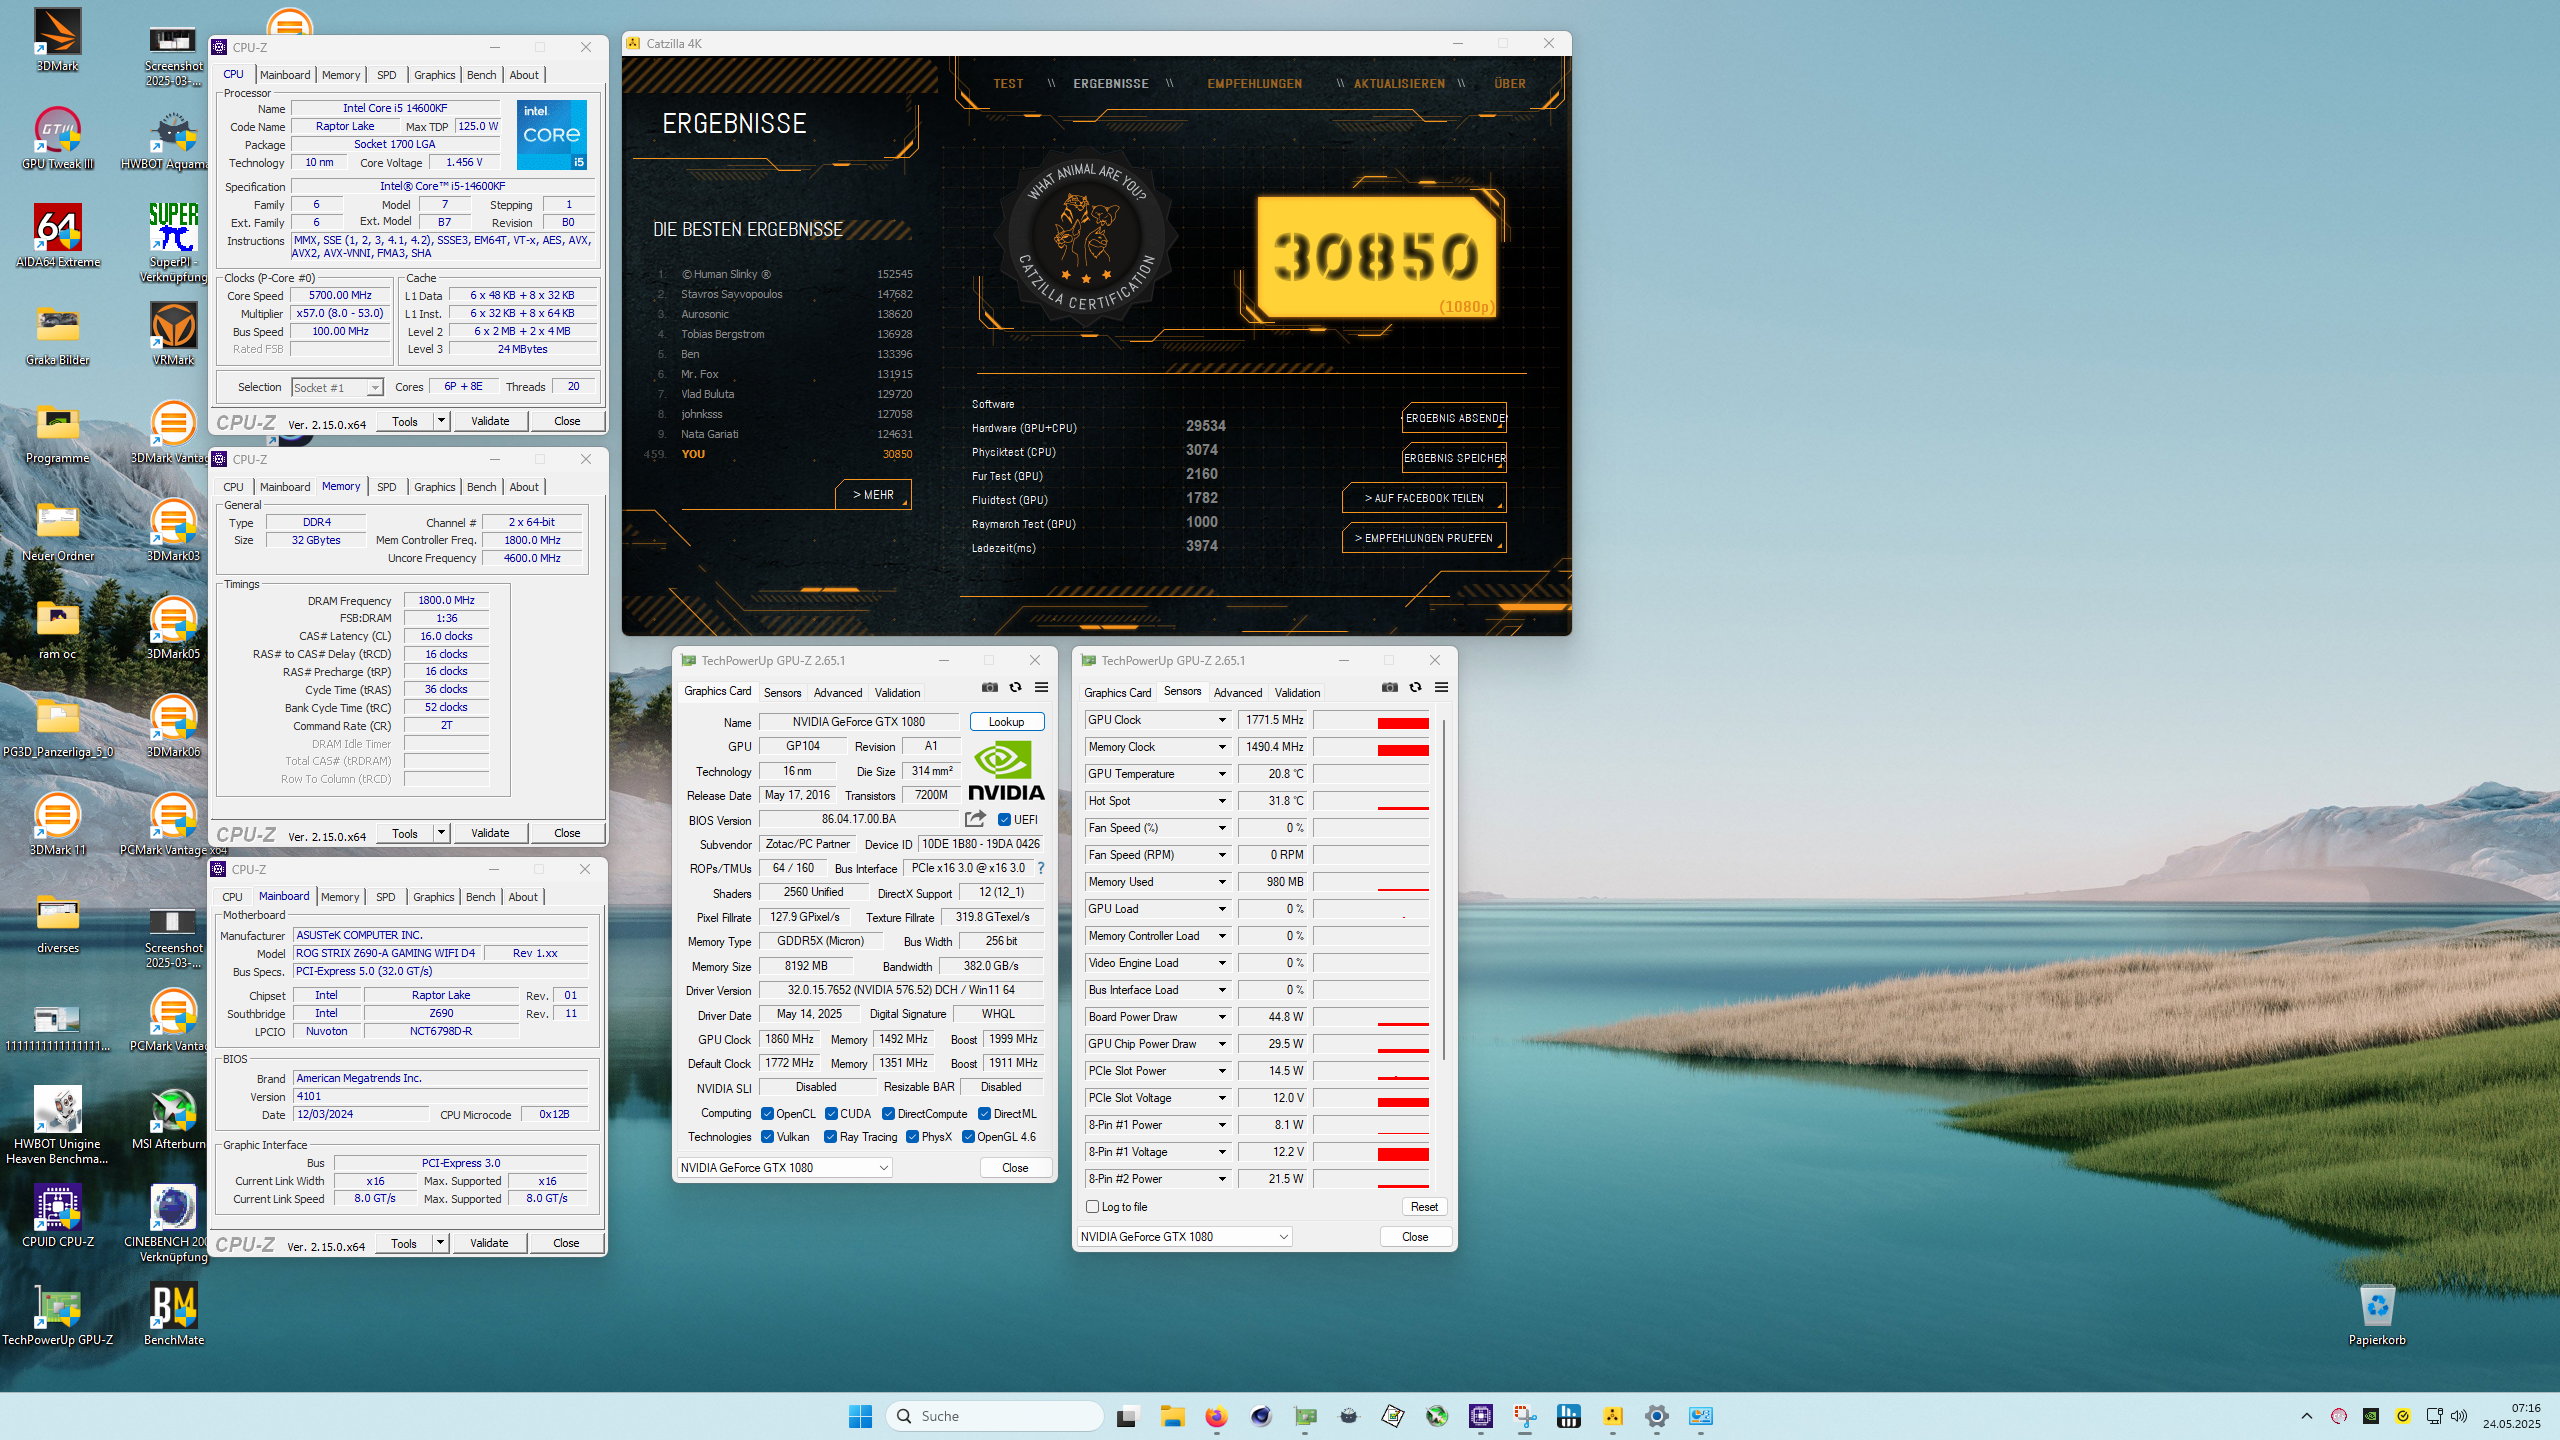Open Firefox from the taskbar

tap(1216, 1416)
